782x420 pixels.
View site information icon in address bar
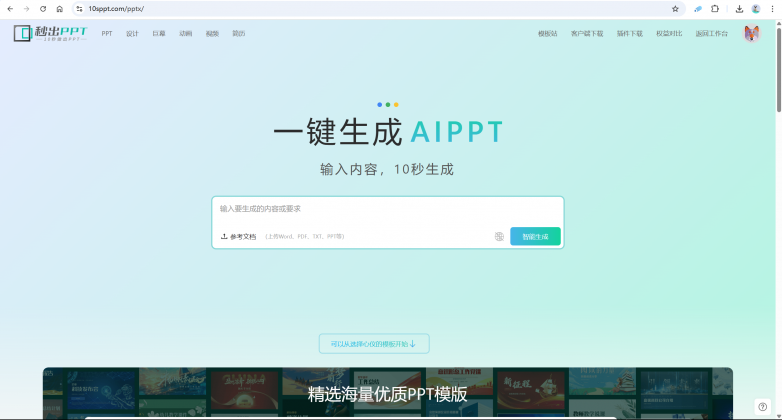[79, 9]
